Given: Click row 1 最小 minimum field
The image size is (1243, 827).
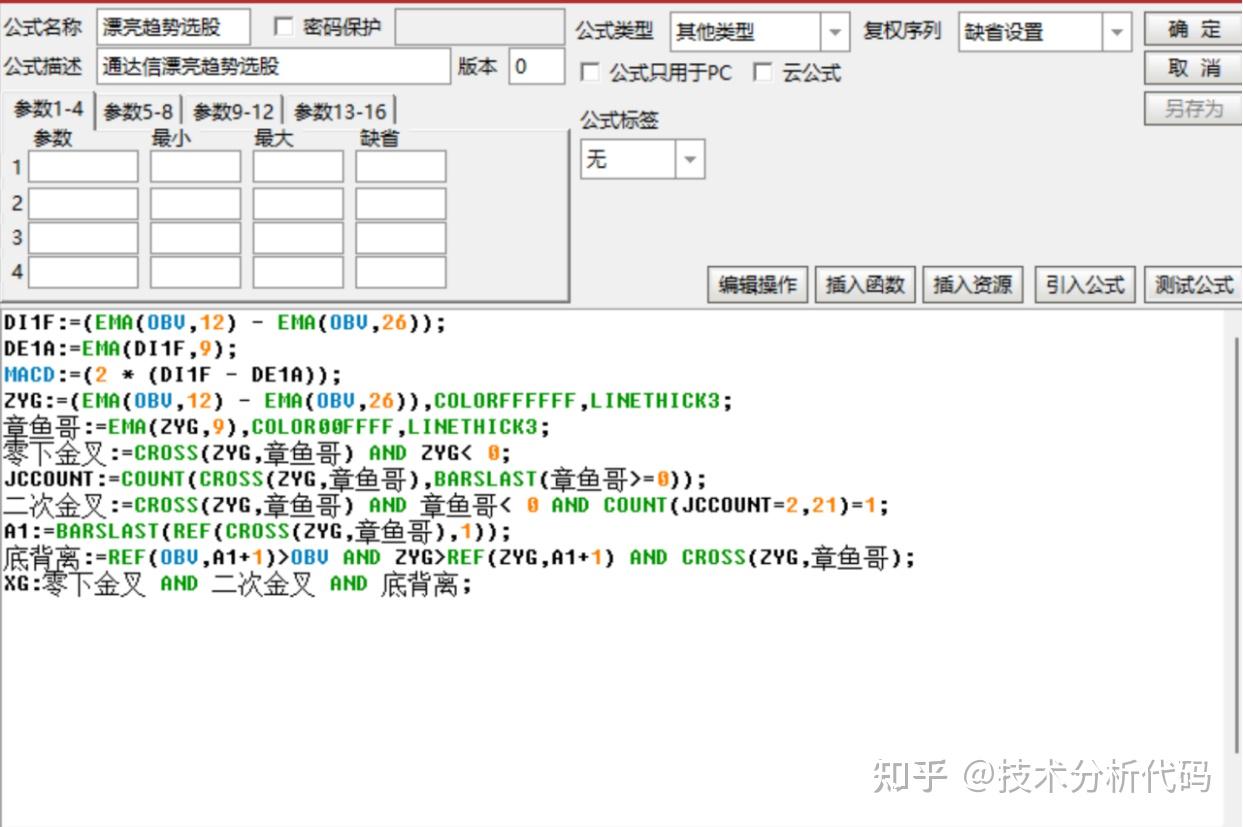Looking at the screenshot, I should coord(196,167).
